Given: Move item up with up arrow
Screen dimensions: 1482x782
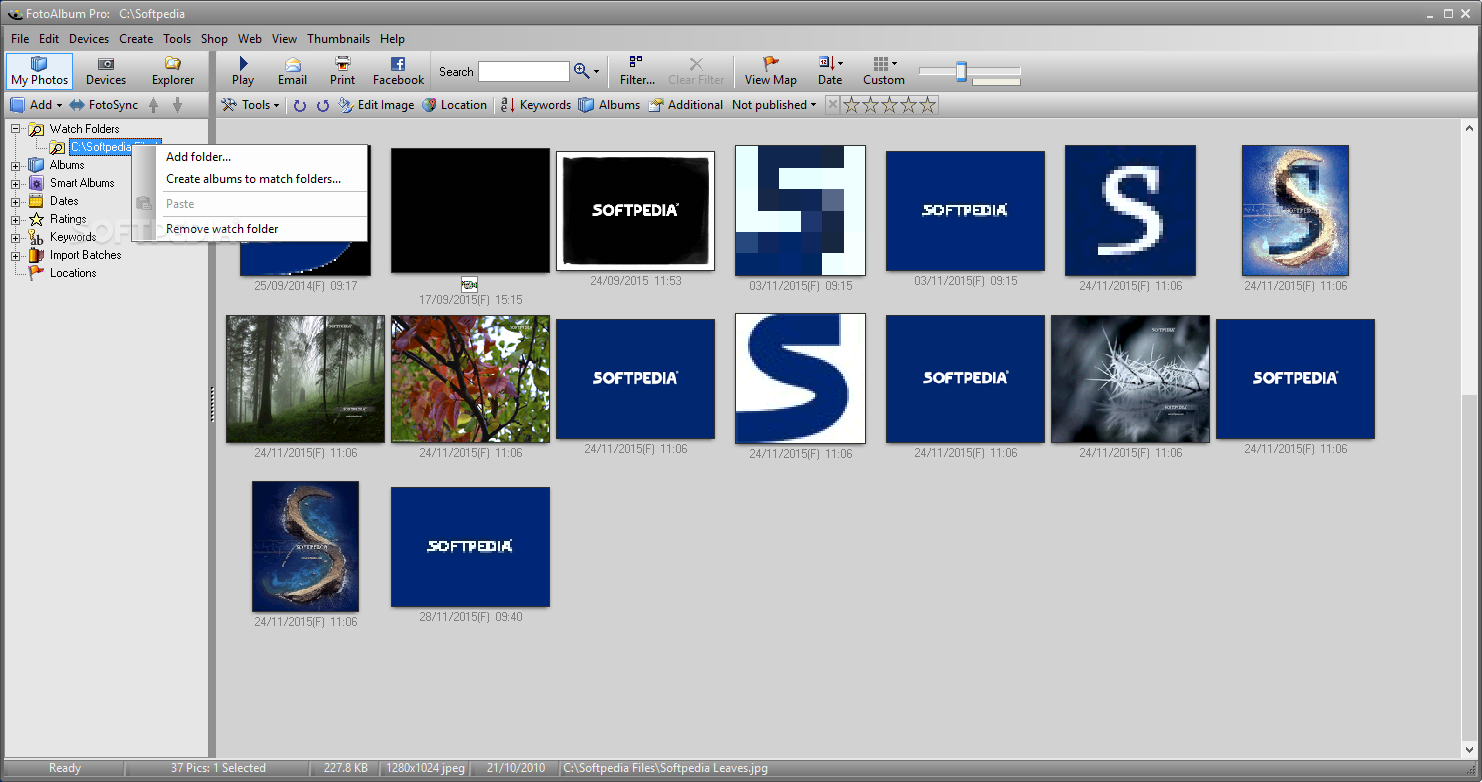Looking at the screenshot, I should [x=153, y=105].
